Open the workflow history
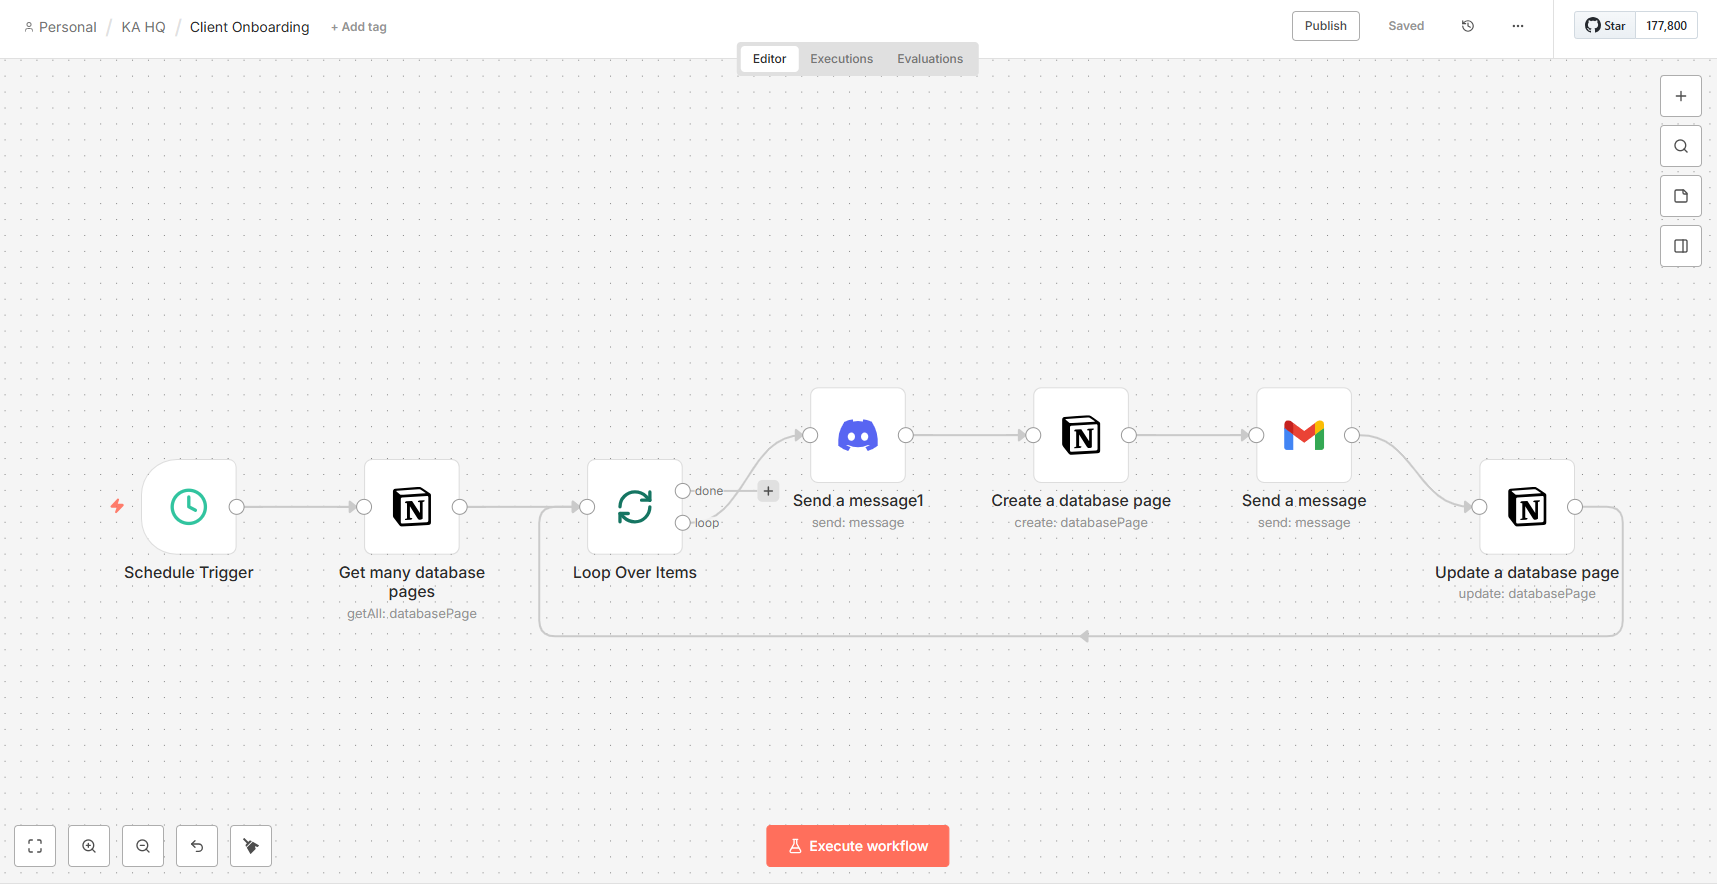Screen dimensions: 1717x885 coord(1468,26)
